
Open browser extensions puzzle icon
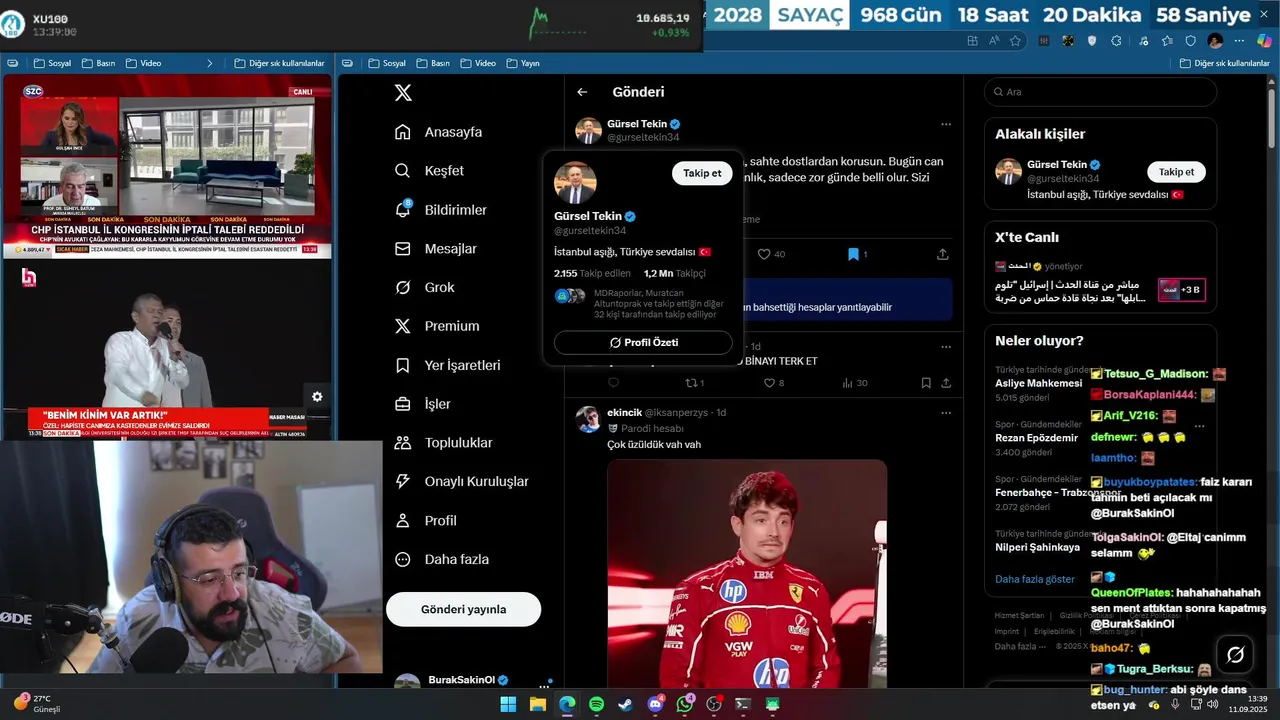[1116, 41]
